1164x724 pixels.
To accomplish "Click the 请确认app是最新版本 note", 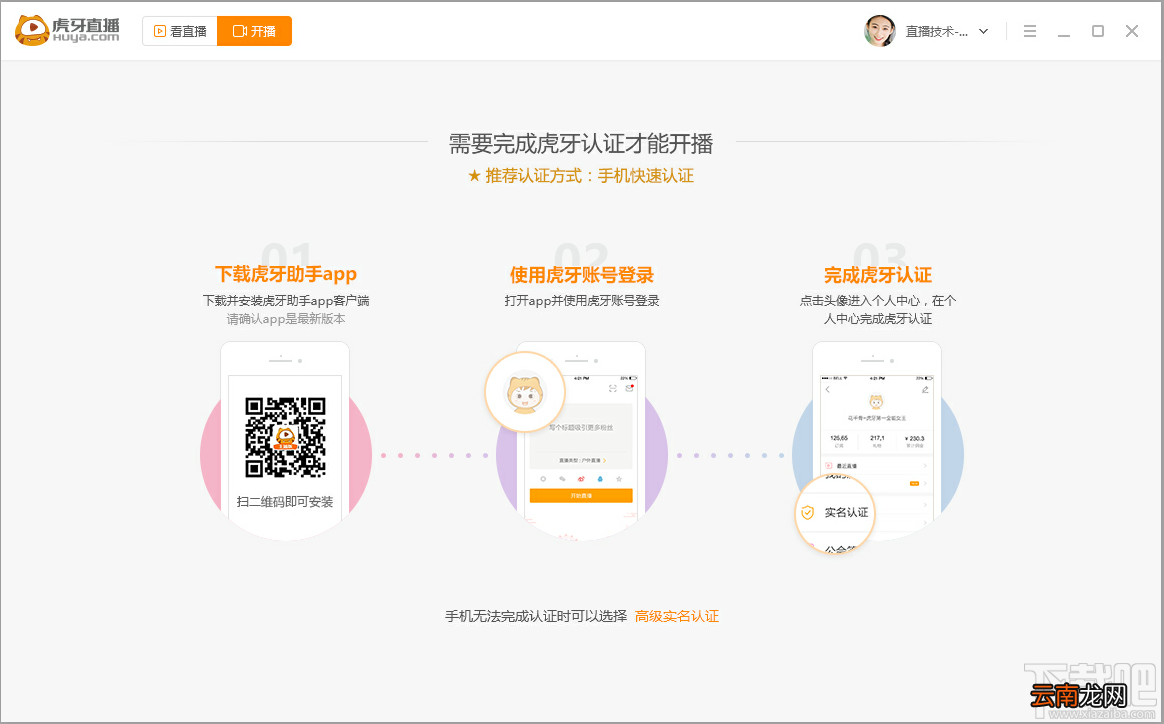I will pyautogui.click(x=286, y=319).
